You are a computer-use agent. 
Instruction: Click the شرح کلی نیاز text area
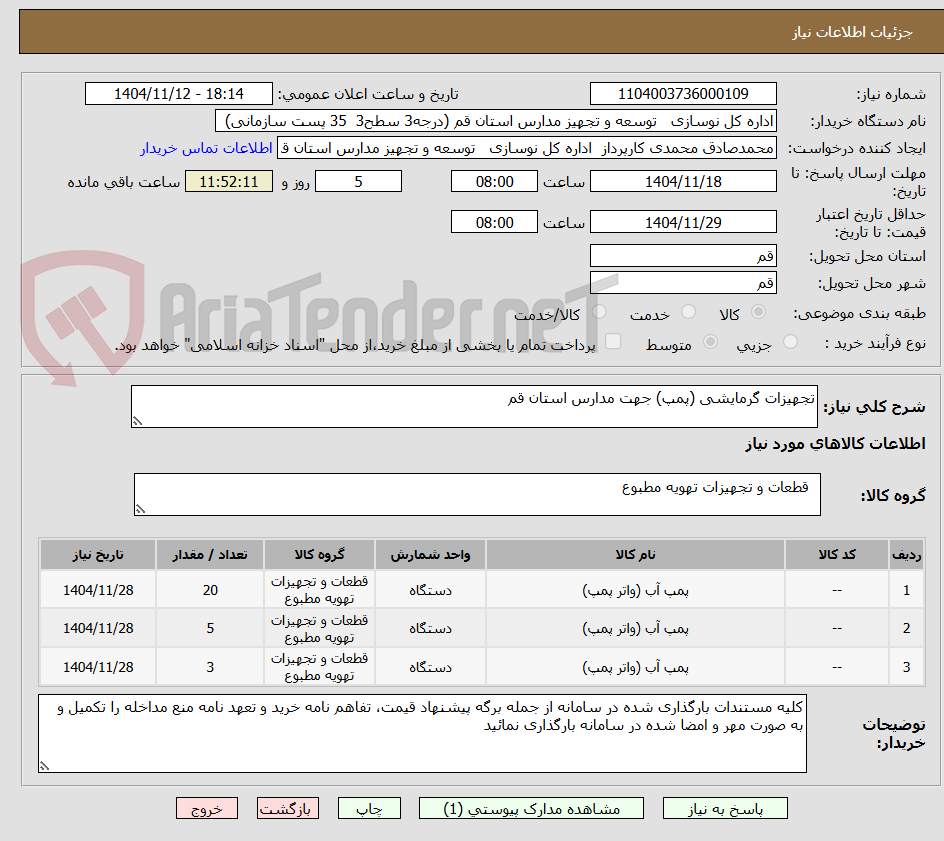click(474, 406)
